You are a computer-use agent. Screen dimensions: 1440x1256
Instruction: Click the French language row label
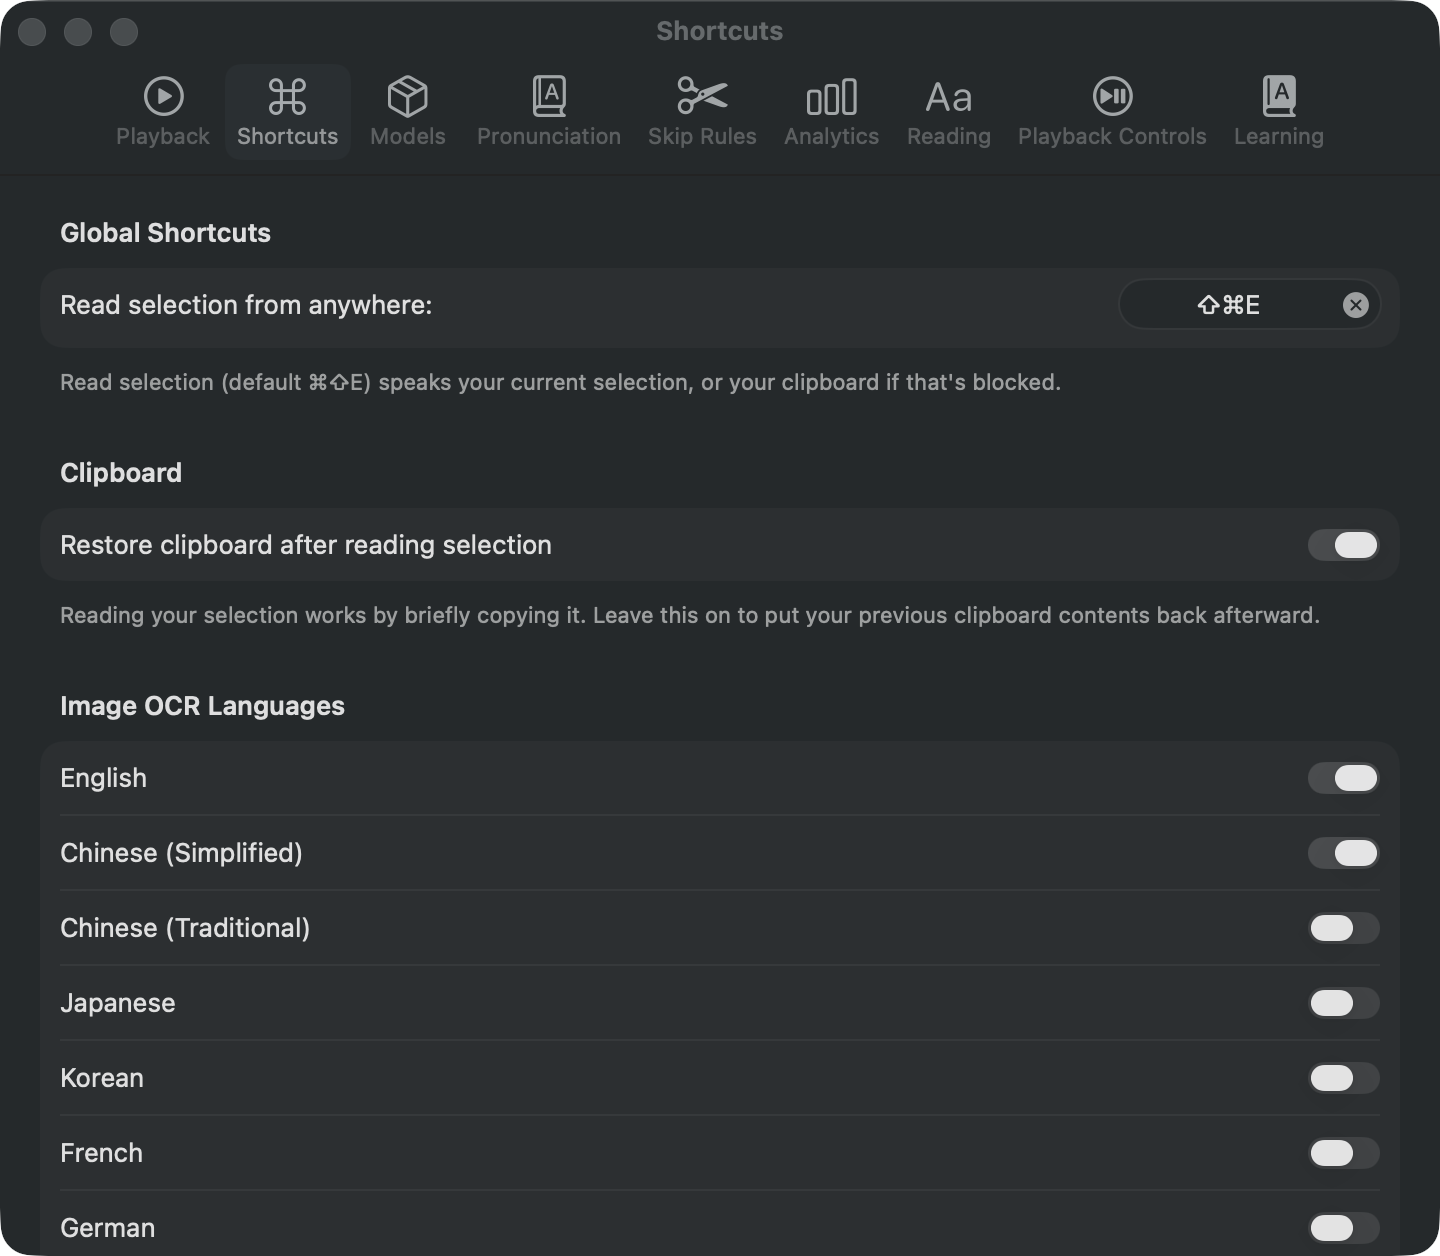pos(101,1153)
